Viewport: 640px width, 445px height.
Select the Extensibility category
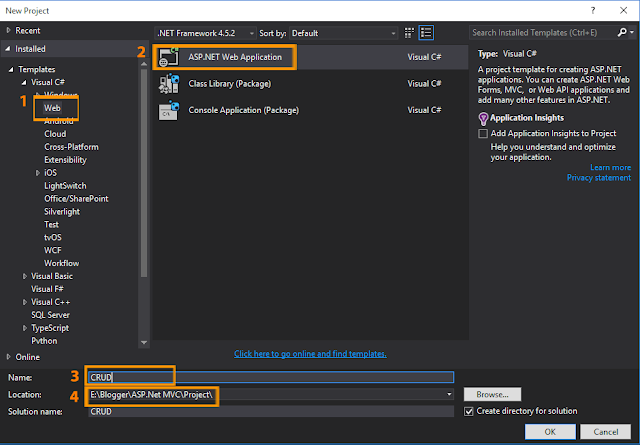(65, 160)
